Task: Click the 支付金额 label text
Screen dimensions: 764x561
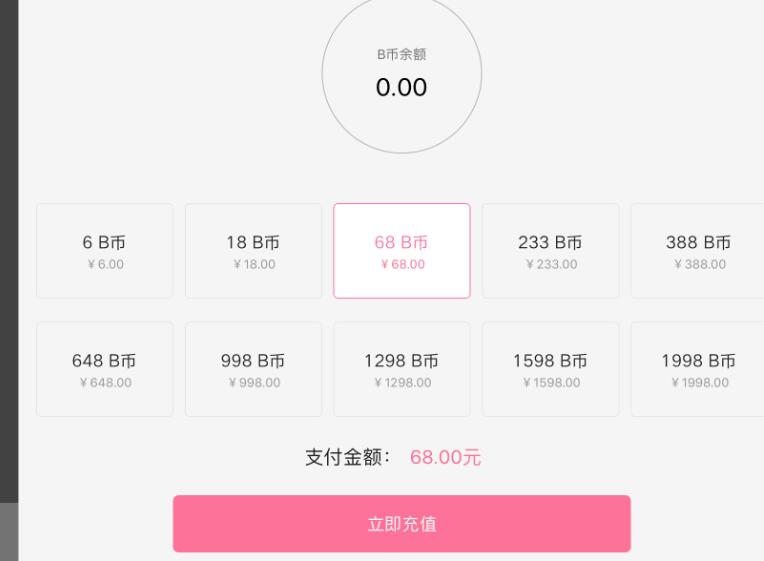Action: [352, 458]
